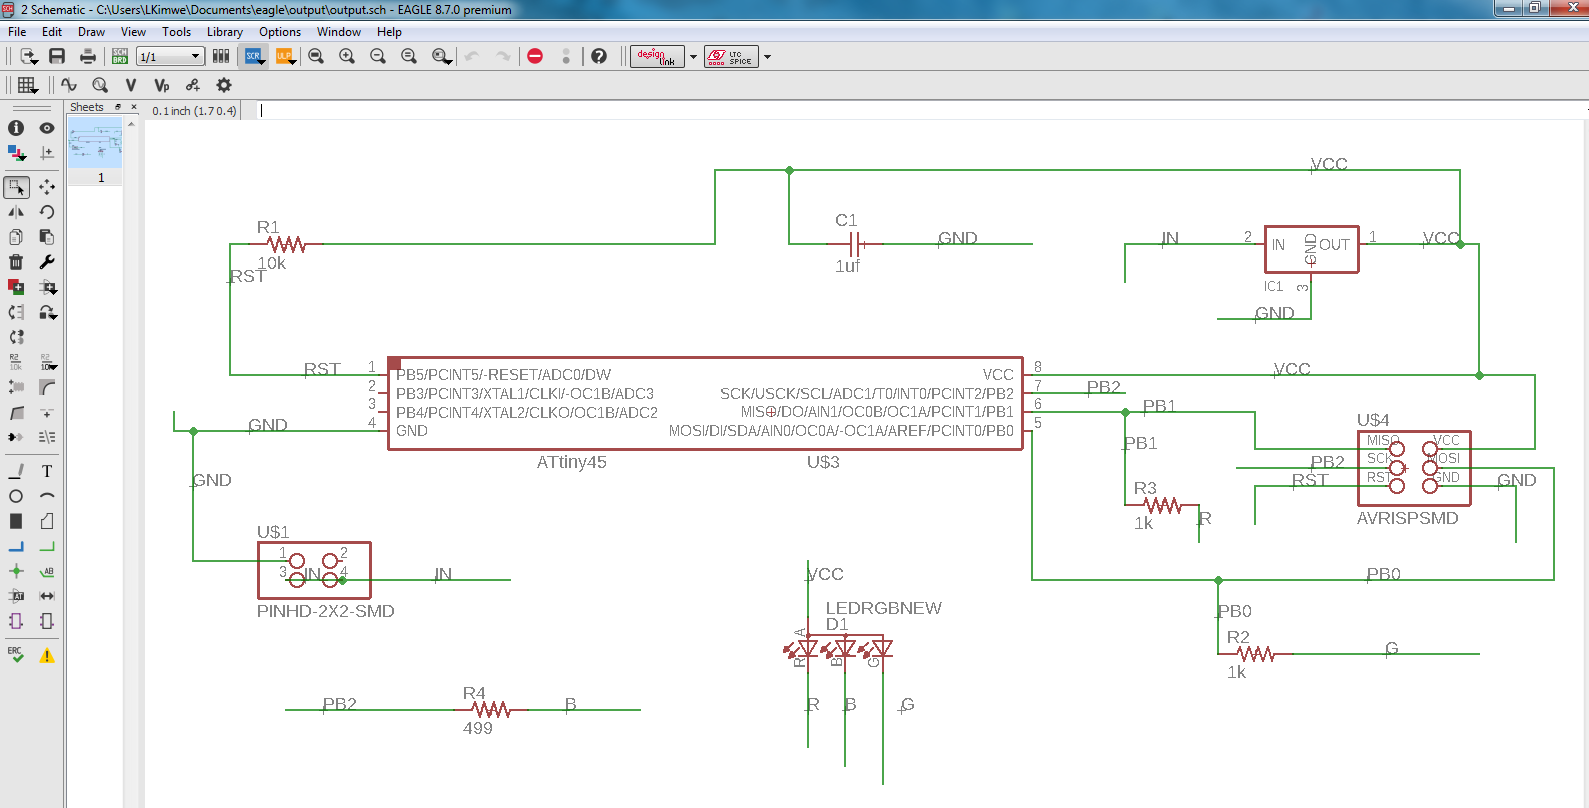Viewport: 1589px width, 808px height.
Task: Expand the design link dropdown arrow
Action: 693,57
